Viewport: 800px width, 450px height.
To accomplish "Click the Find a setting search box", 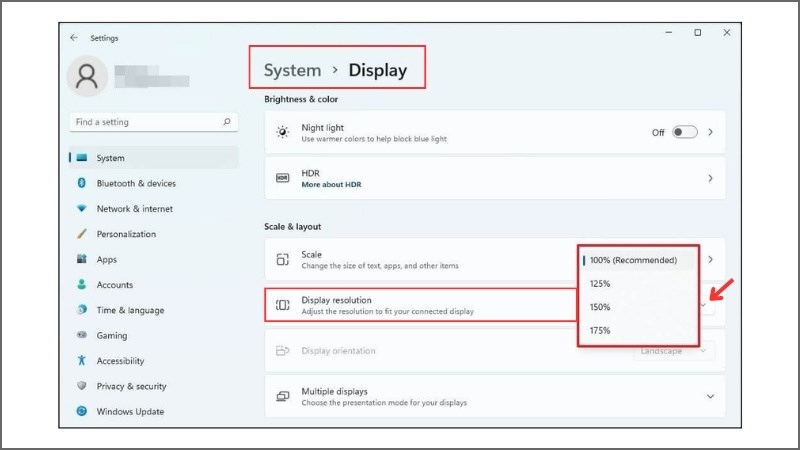I will click(x=154, y=122).
